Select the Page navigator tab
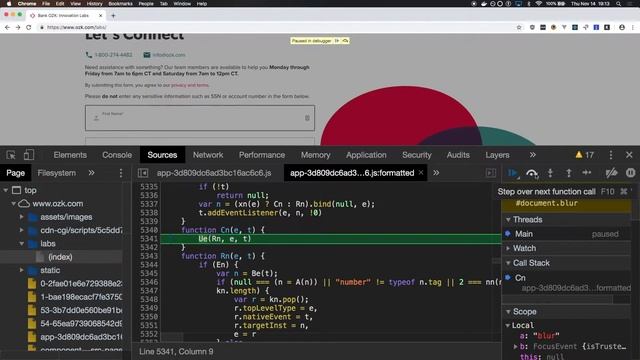640x360 pixels. coord(16,173)
